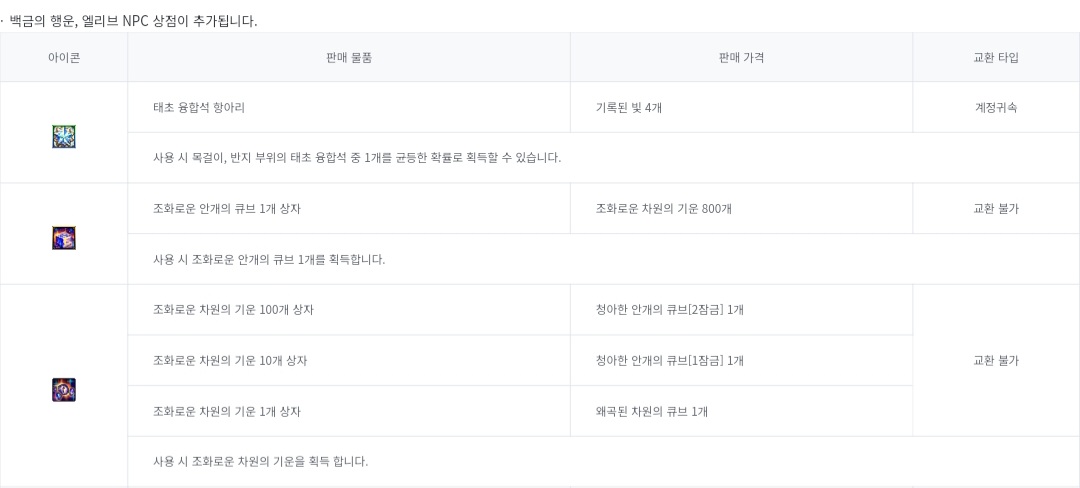This screenshot has height=488, width=1080.
Task: Click the 기록된 빛 4개 price cell
Action: [629, 108]
